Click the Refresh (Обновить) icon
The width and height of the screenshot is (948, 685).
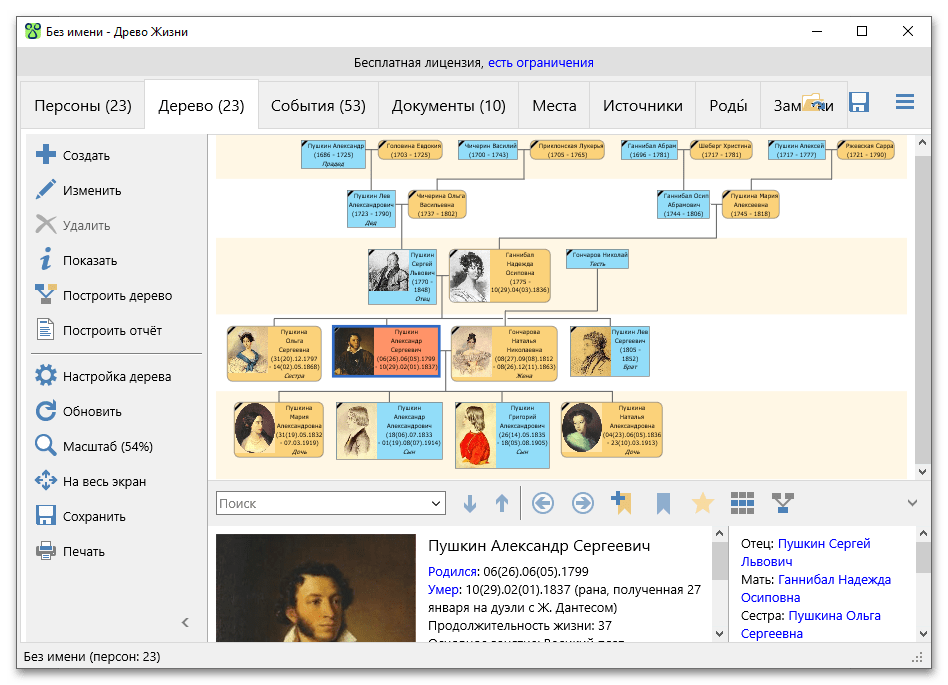[x=46, y=411]
